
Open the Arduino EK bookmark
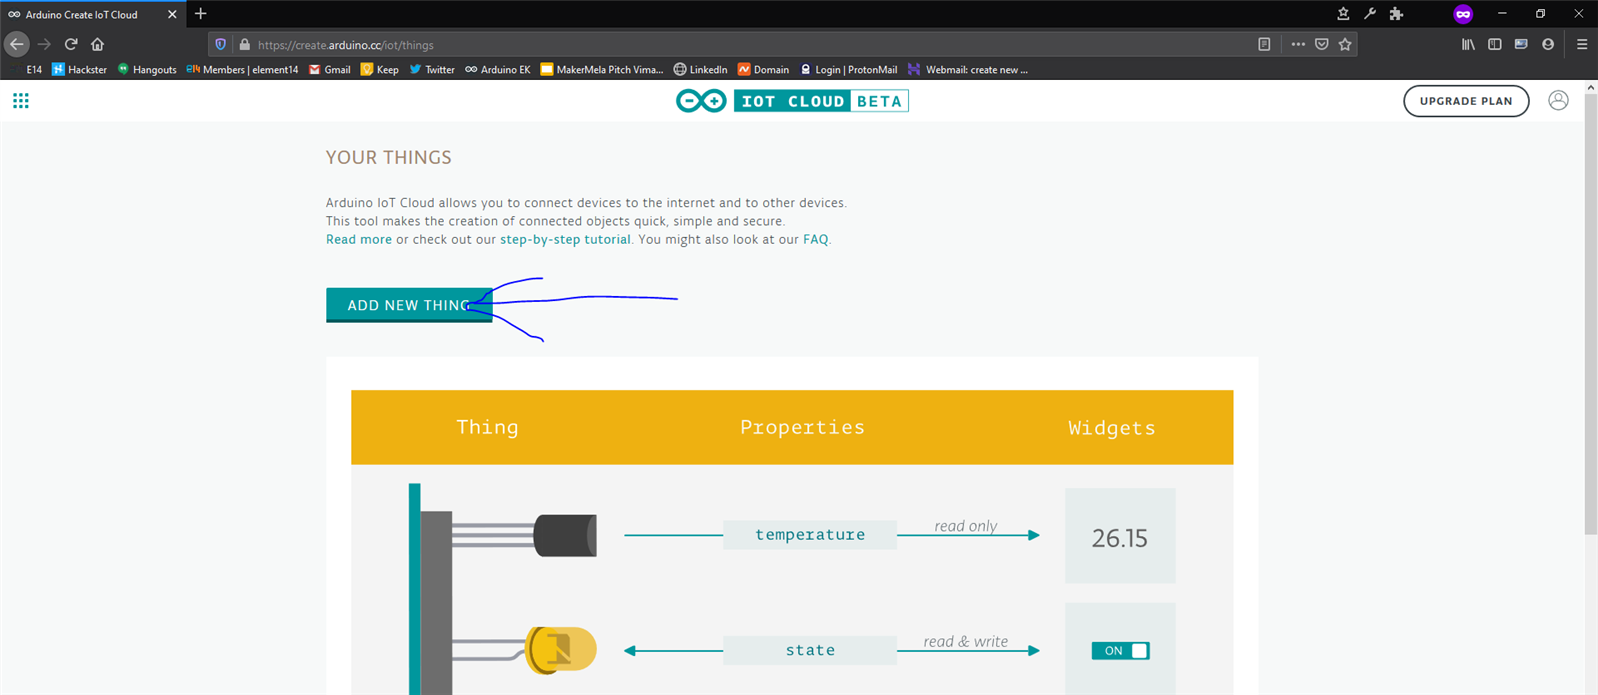coord(498,70)
